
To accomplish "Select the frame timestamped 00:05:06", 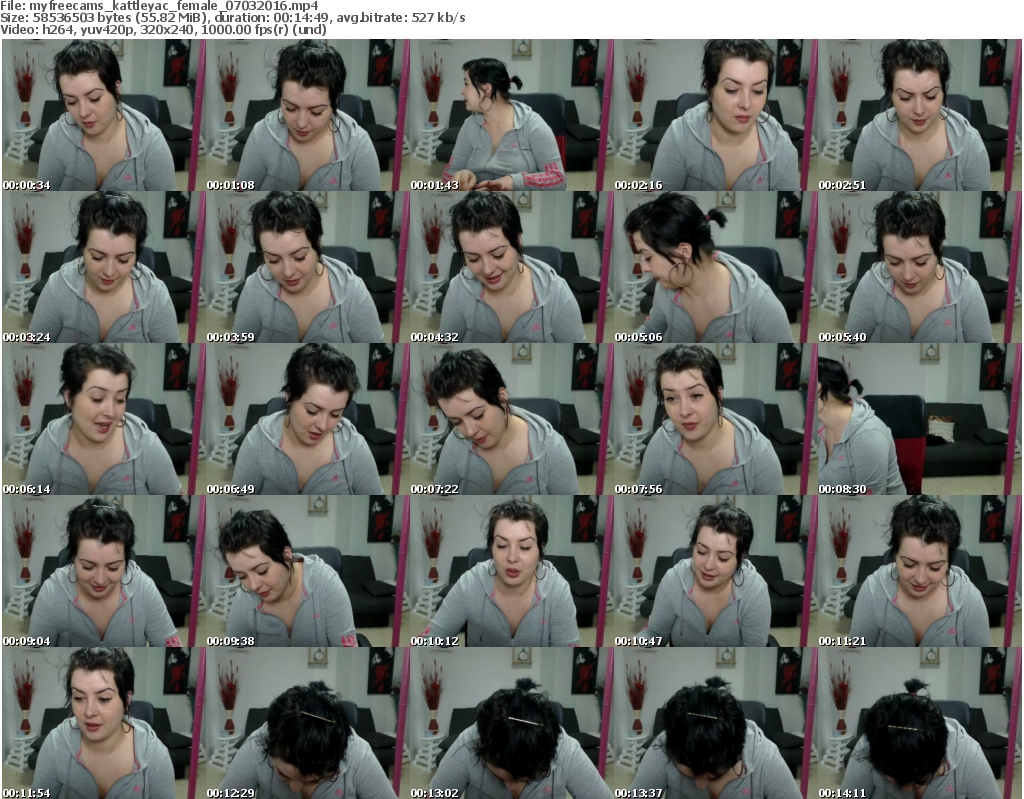I will (714, 268).
